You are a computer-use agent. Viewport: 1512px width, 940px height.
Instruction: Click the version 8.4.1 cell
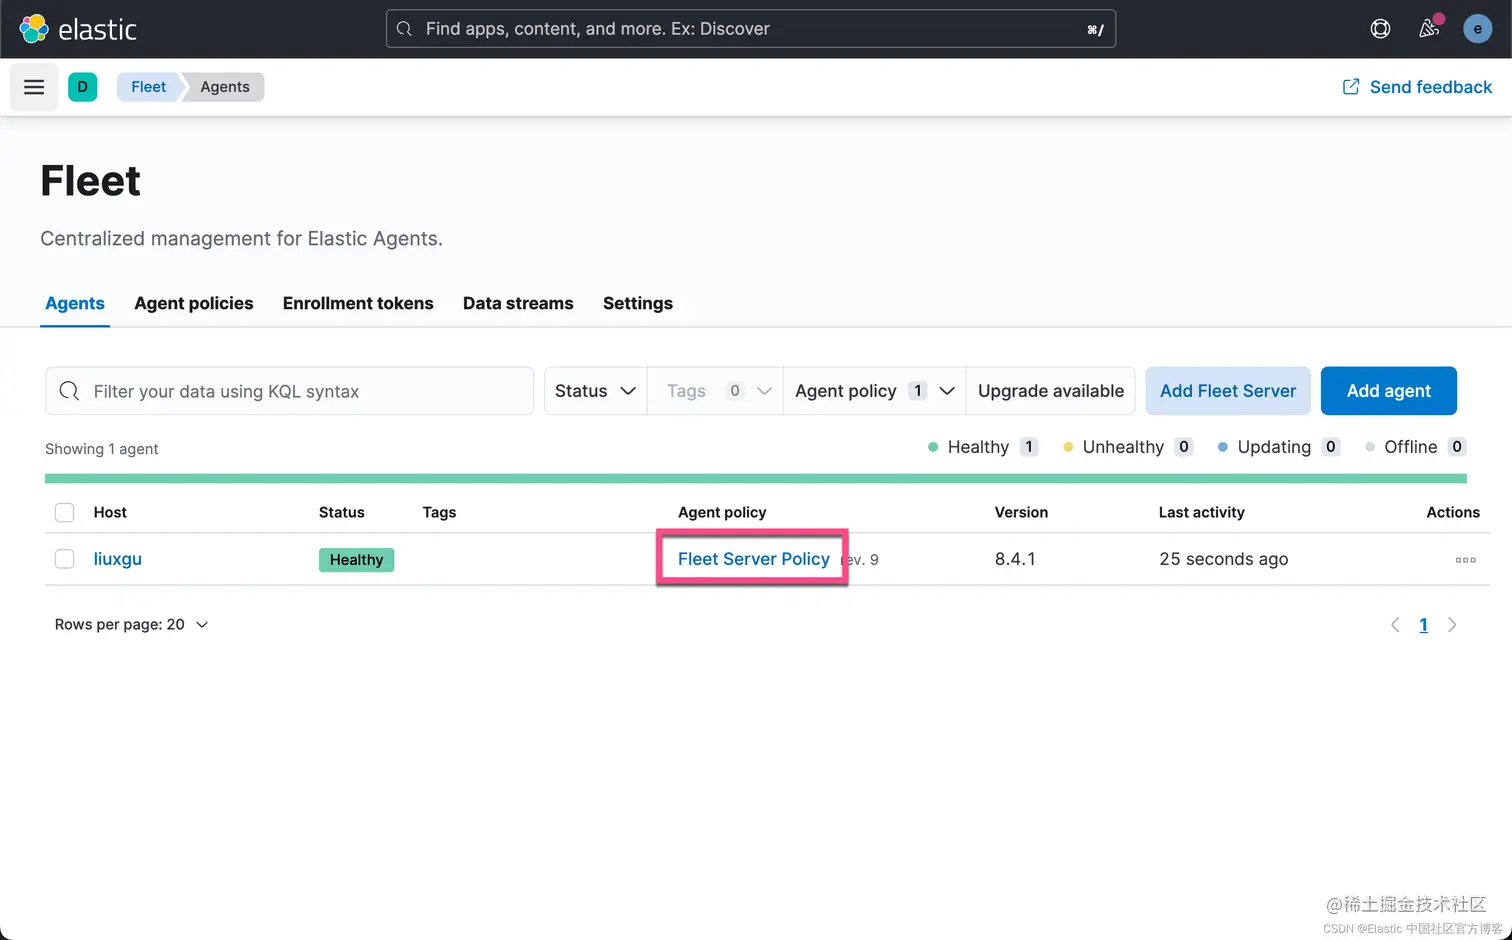(1015, 559)
